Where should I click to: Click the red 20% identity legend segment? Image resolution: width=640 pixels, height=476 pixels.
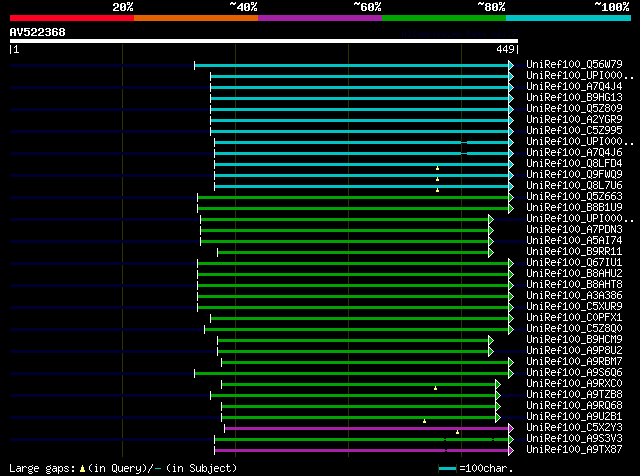(72, 18)
